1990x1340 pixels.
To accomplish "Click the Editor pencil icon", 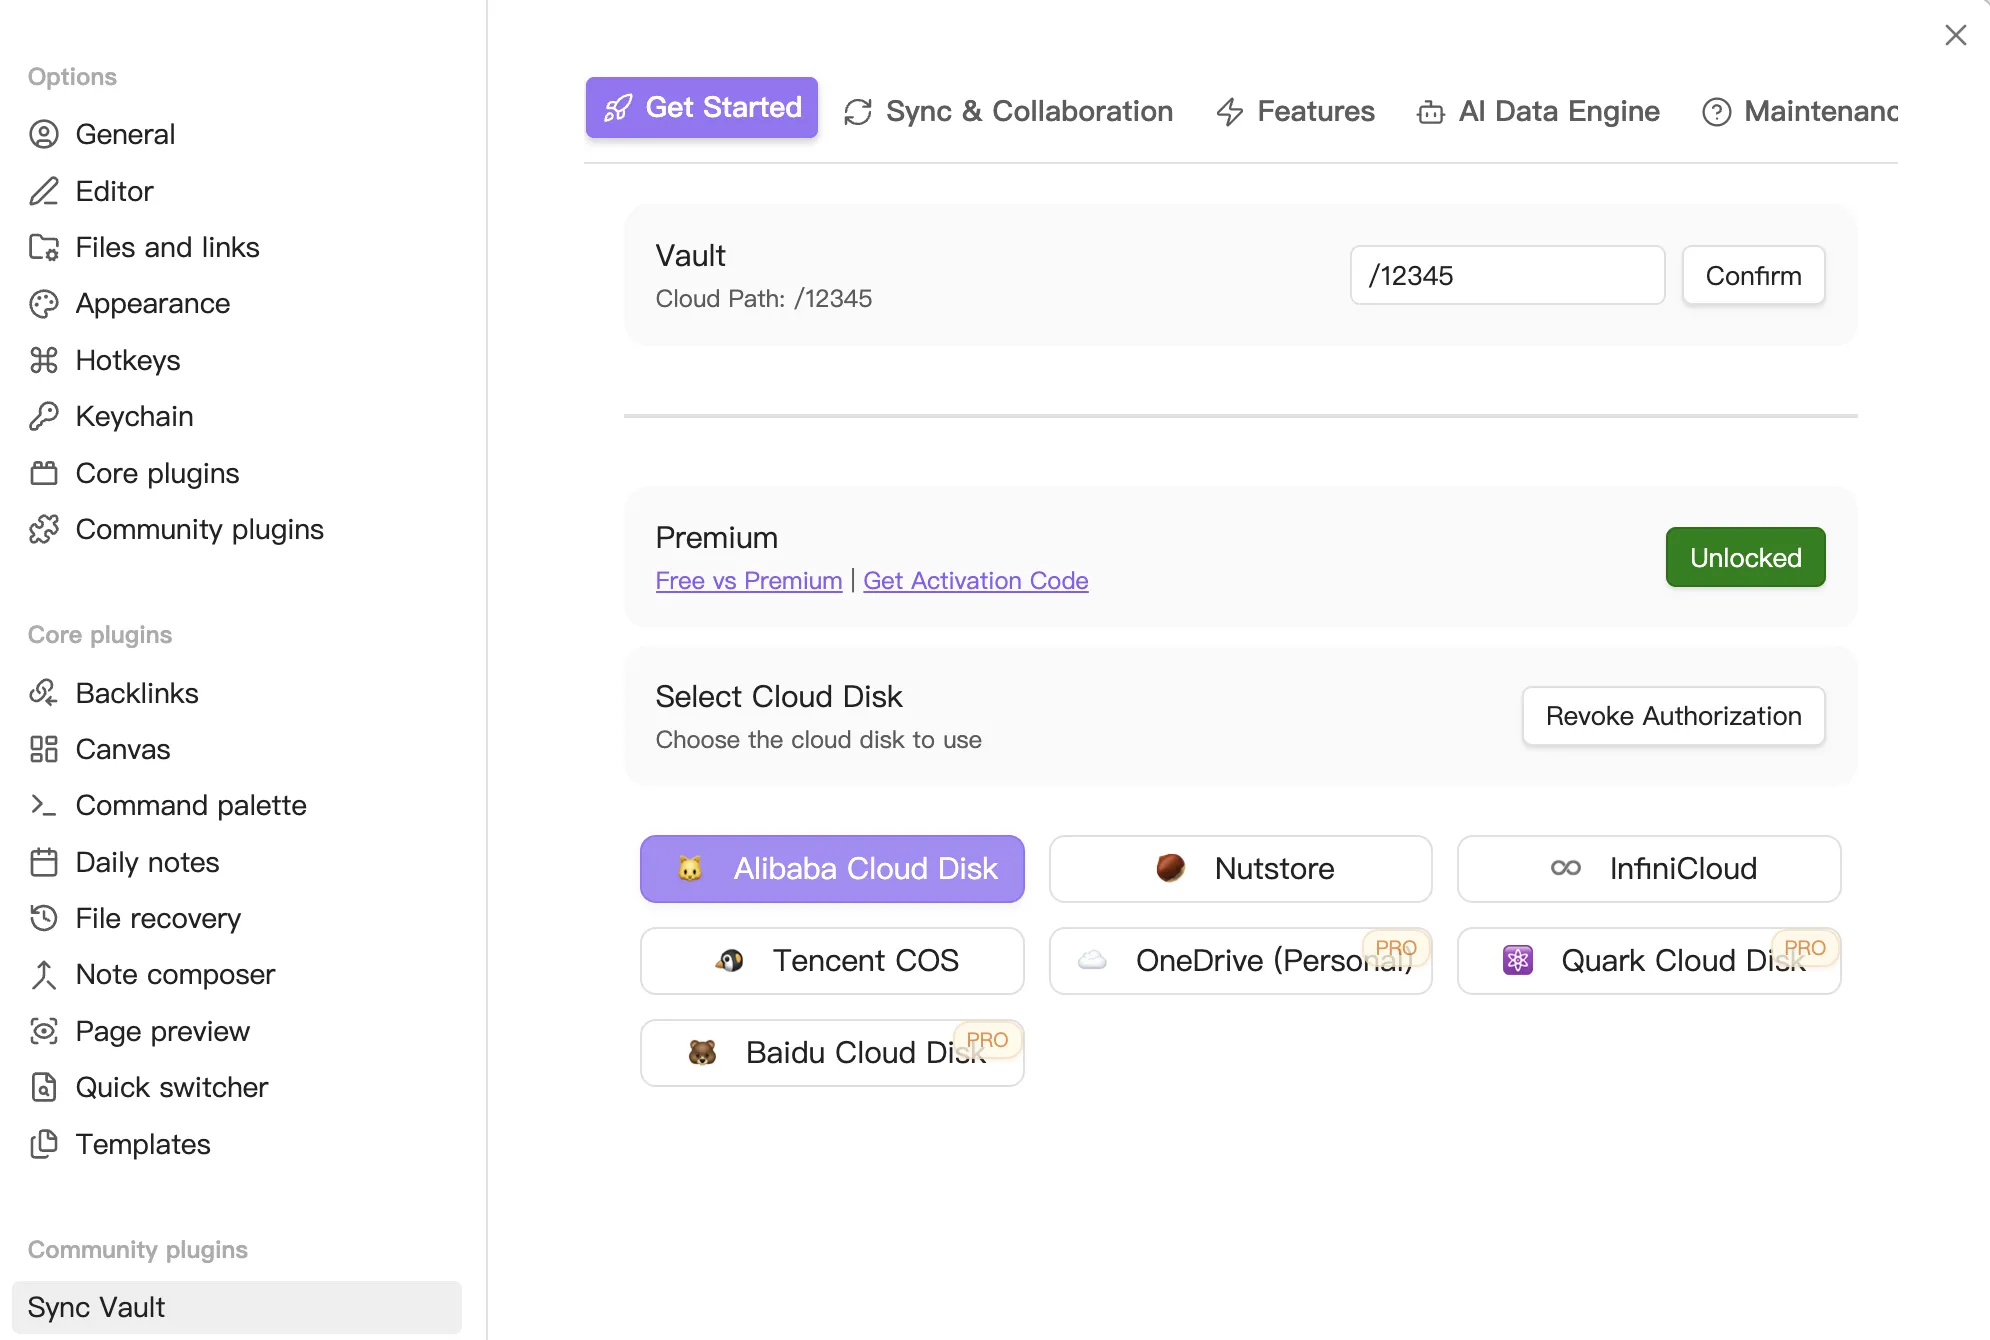I will click(x=44, y=191).
